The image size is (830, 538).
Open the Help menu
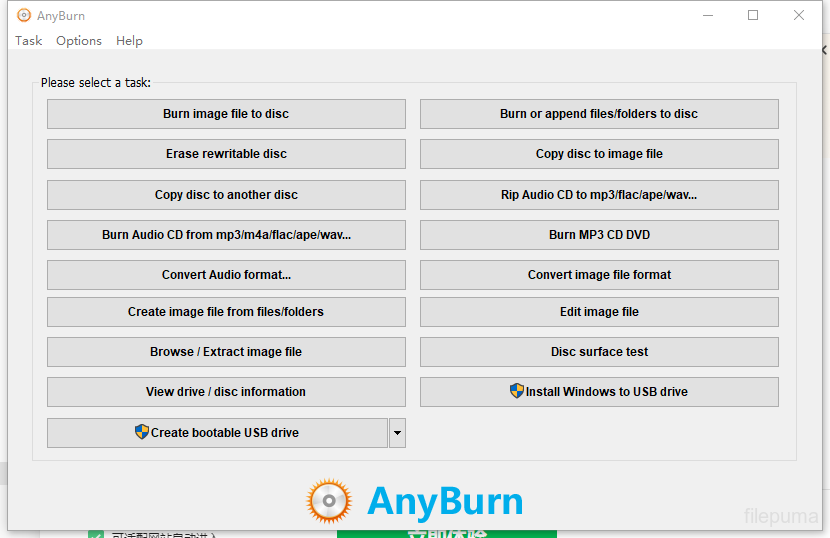[x=129, y=41]
